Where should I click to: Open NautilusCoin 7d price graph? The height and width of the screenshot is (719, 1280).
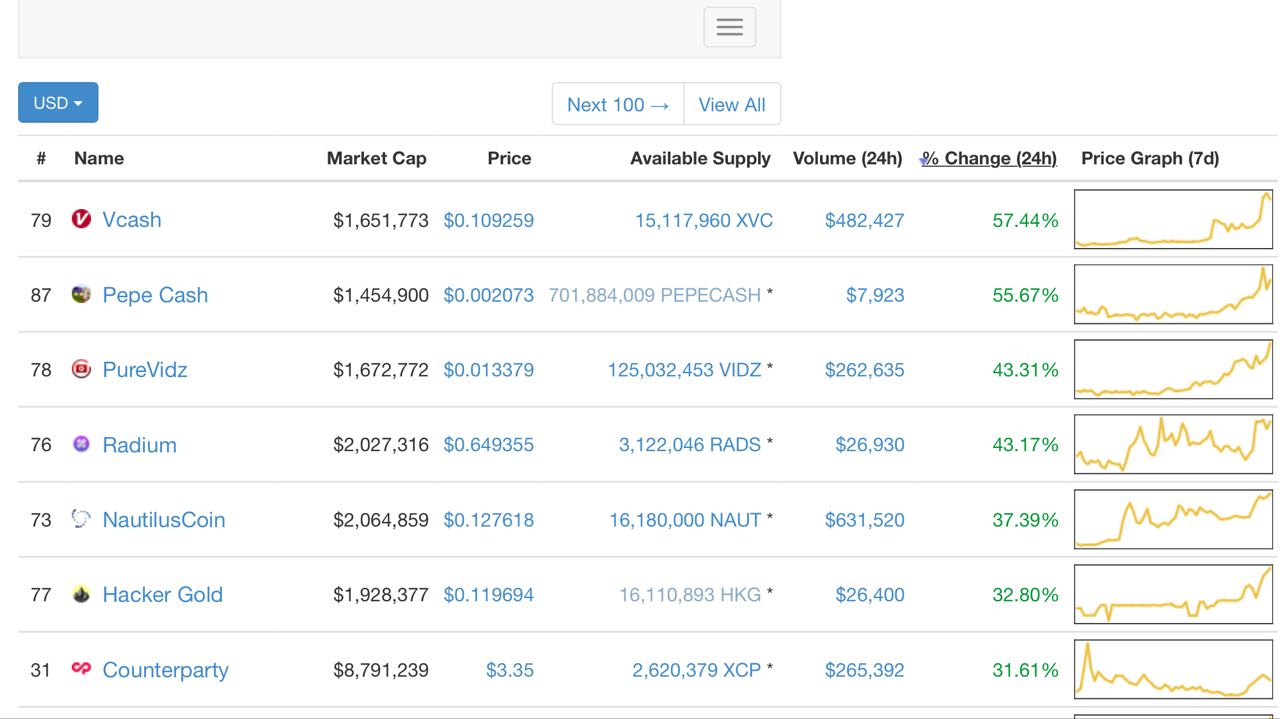click(1173, 519)
